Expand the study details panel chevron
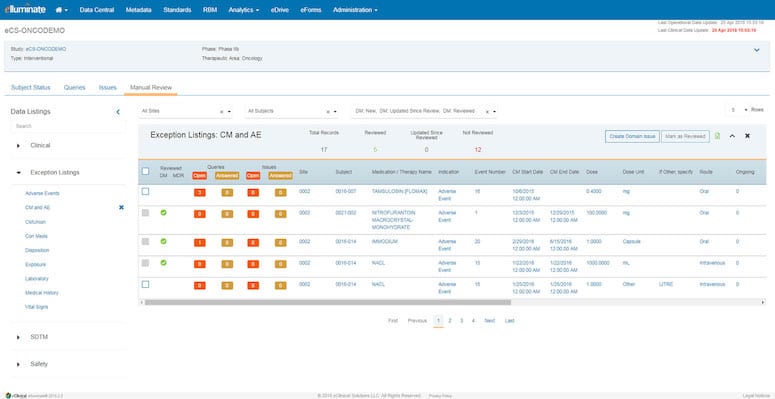 (757, 50)
